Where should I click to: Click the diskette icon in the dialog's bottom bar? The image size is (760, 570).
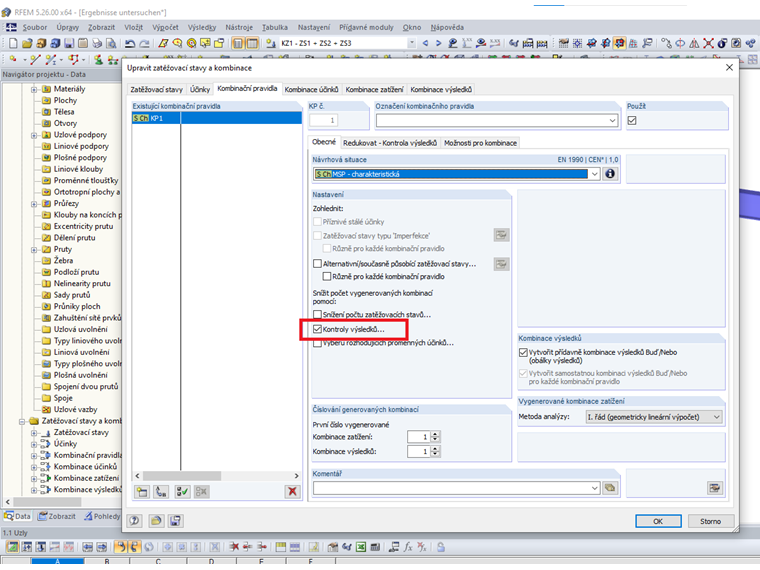[175, 521]
